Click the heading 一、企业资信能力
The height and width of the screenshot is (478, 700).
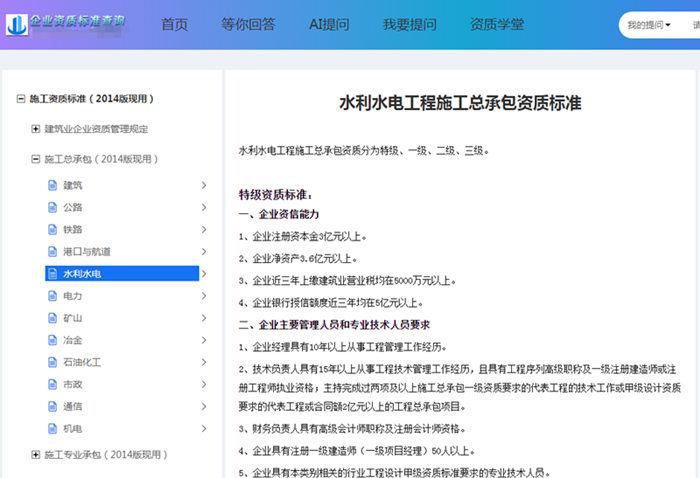point(279,214)
